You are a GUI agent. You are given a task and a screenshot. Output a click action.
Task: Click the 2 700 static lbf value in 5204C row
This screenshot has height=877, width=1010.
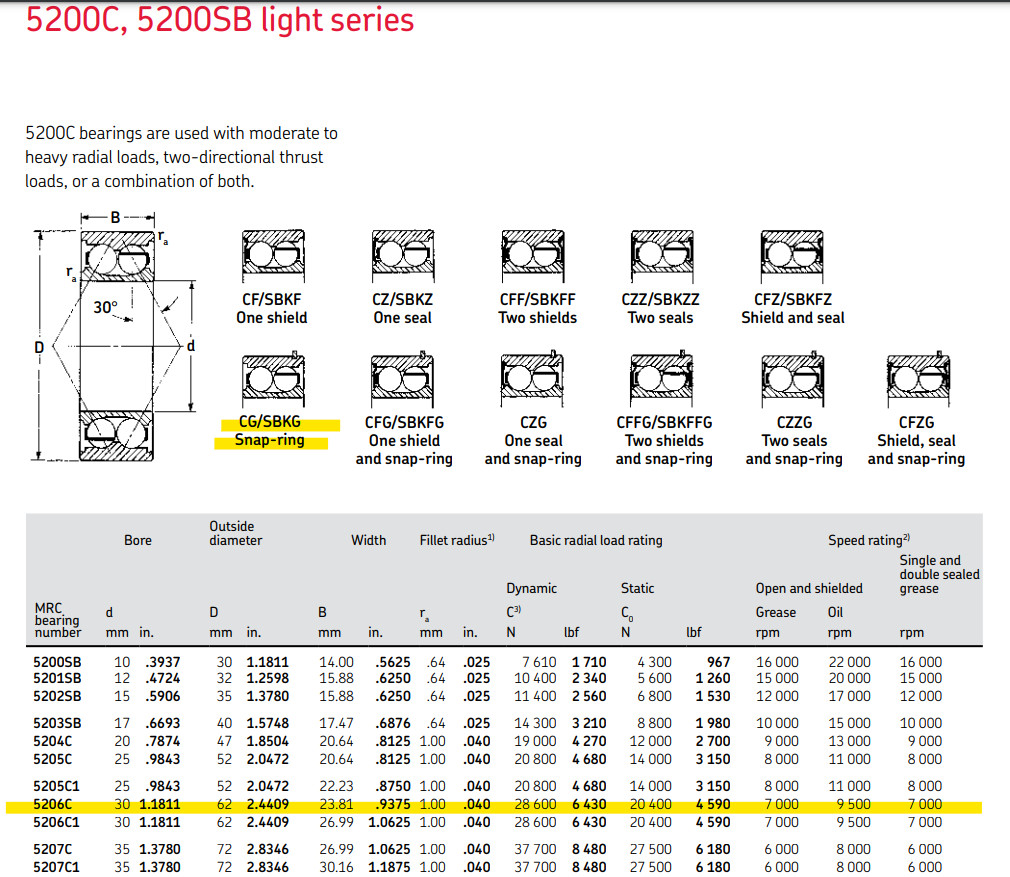(x=713, y=741)
